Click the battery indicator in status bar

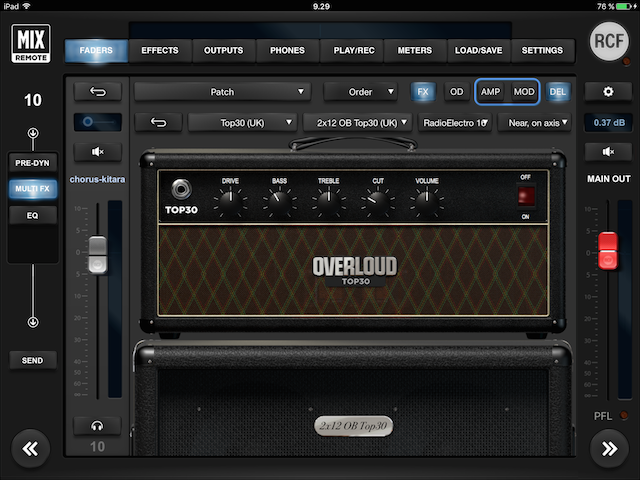pyautogui.click(x=626, y=6)
